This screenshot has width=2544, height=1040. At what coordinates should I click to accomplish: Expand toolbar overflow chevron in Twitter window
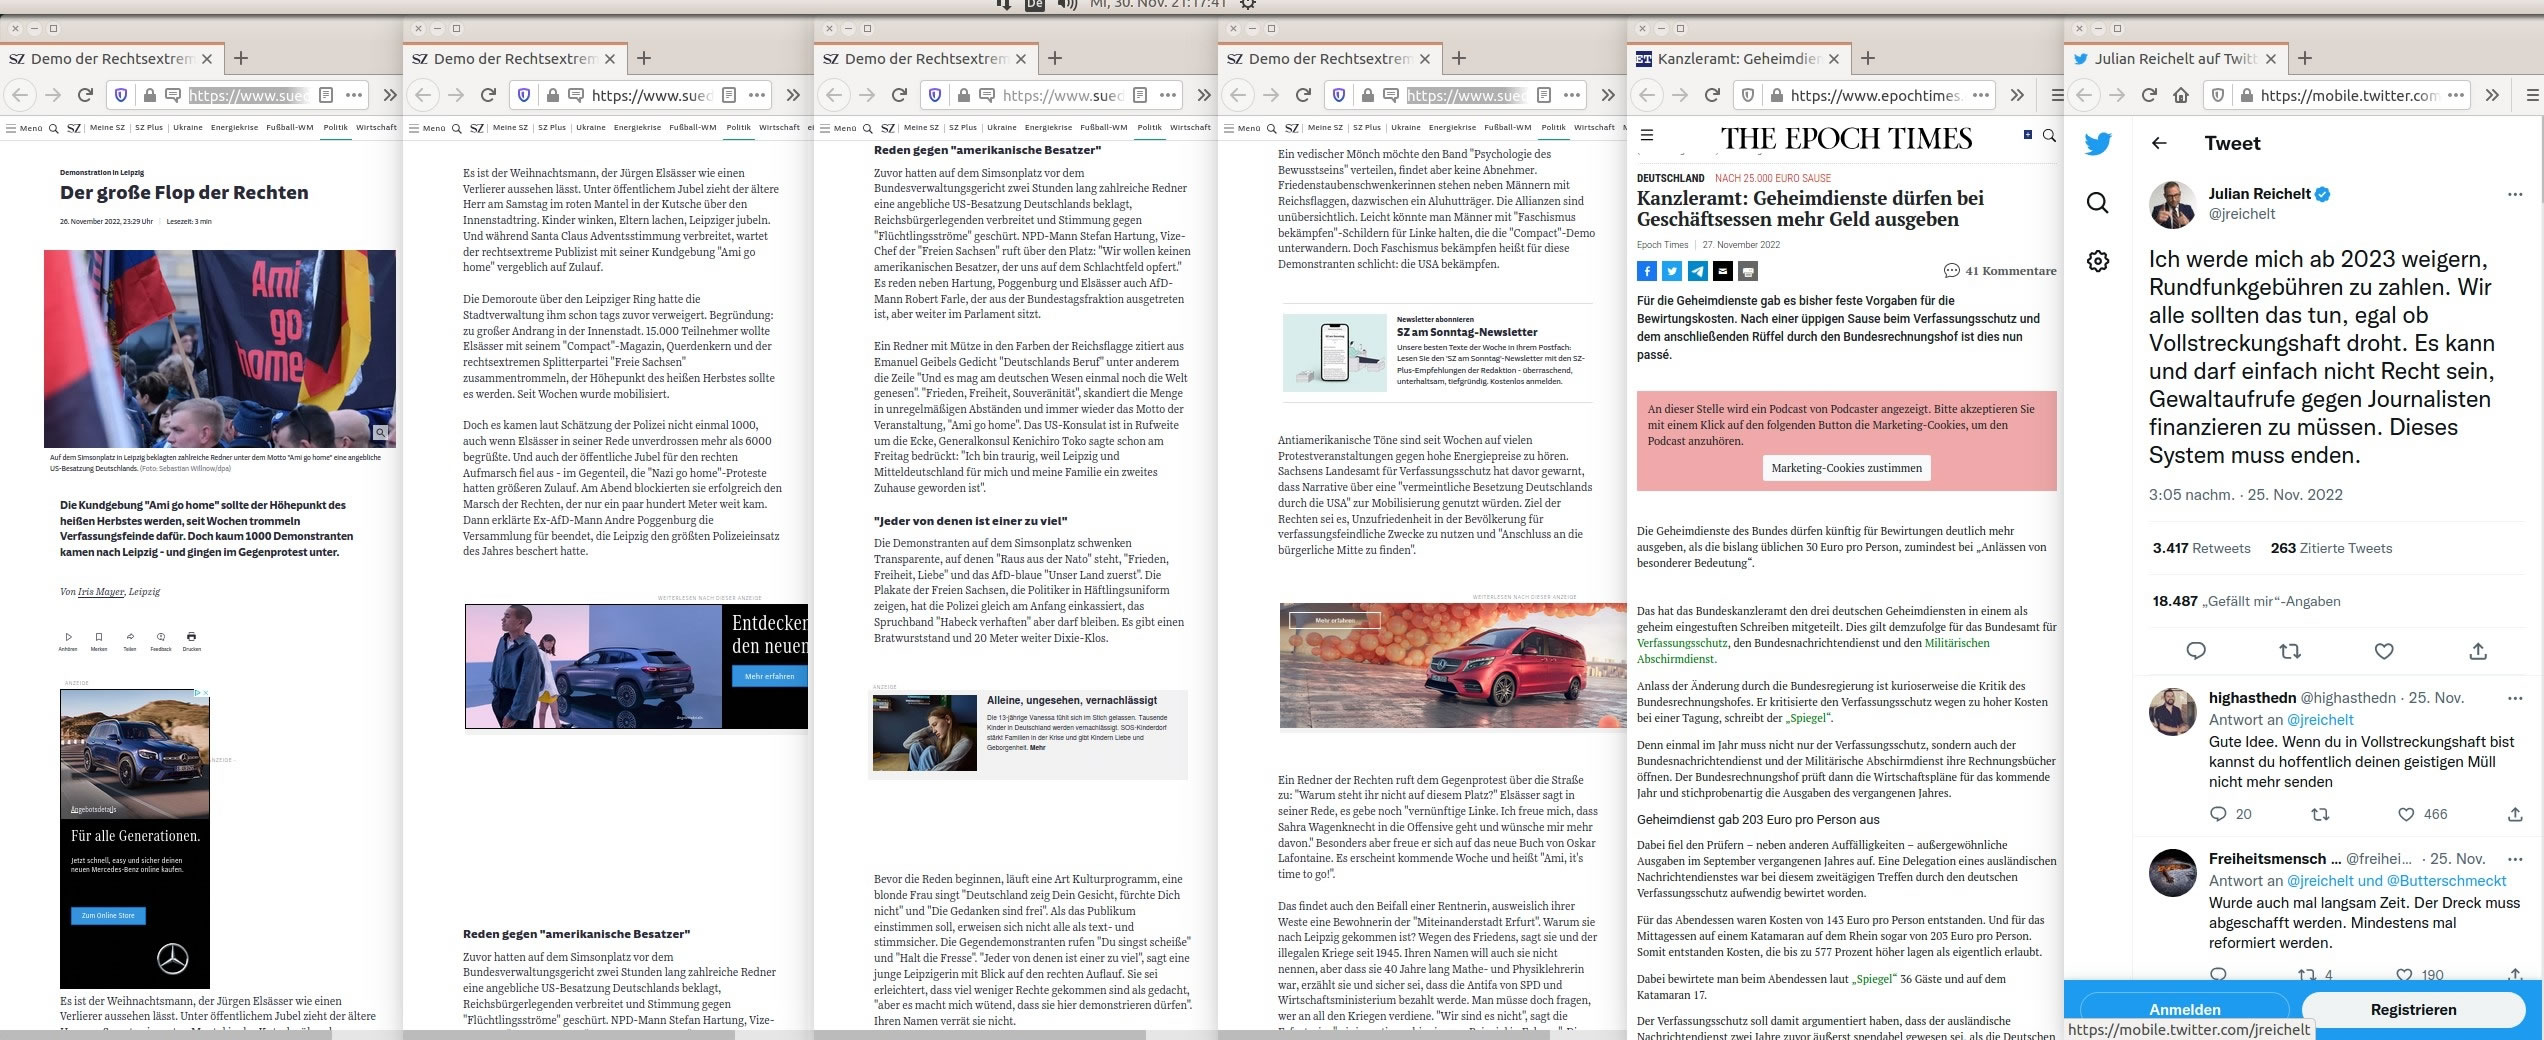click(2492, 95)
